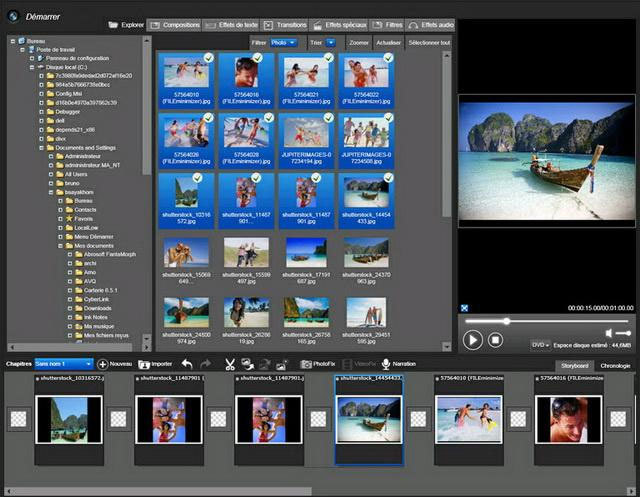Mute the preview volume speaker
The width and height of the screenshot is (640, 497).
608,333
